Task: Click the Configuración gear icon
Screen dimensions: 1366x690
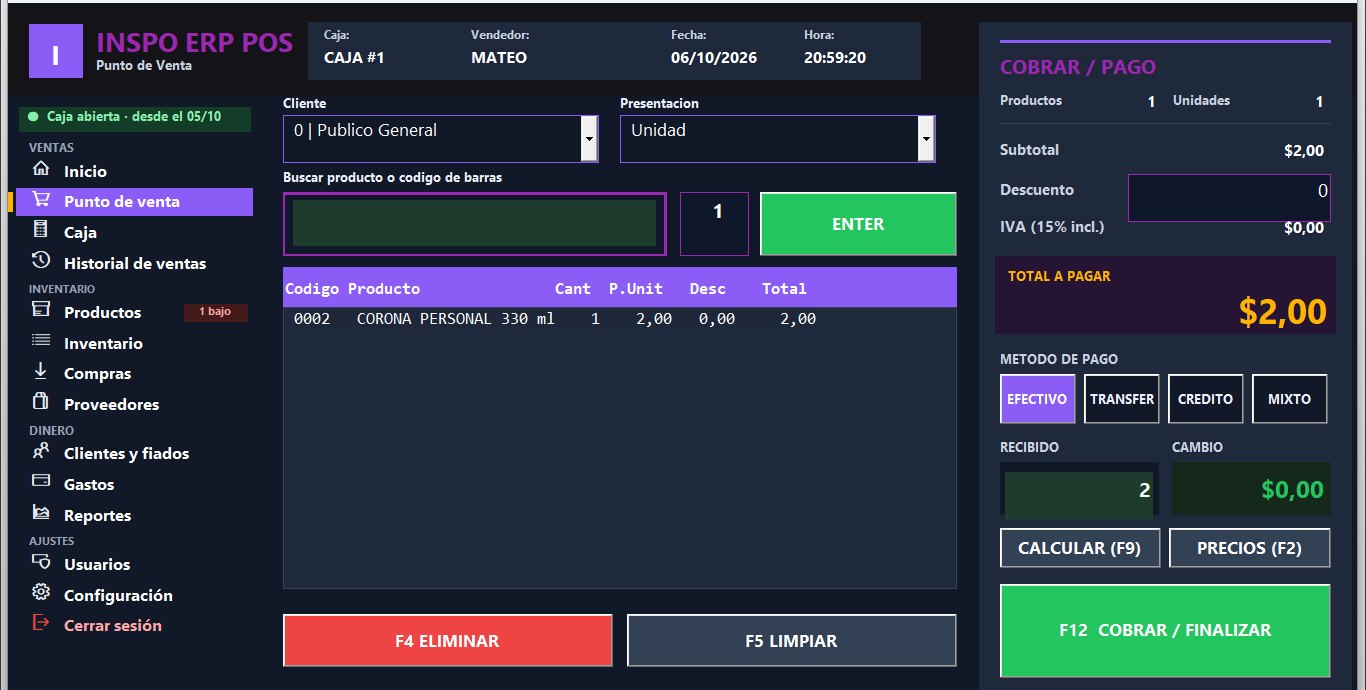Action: [41, 592]
